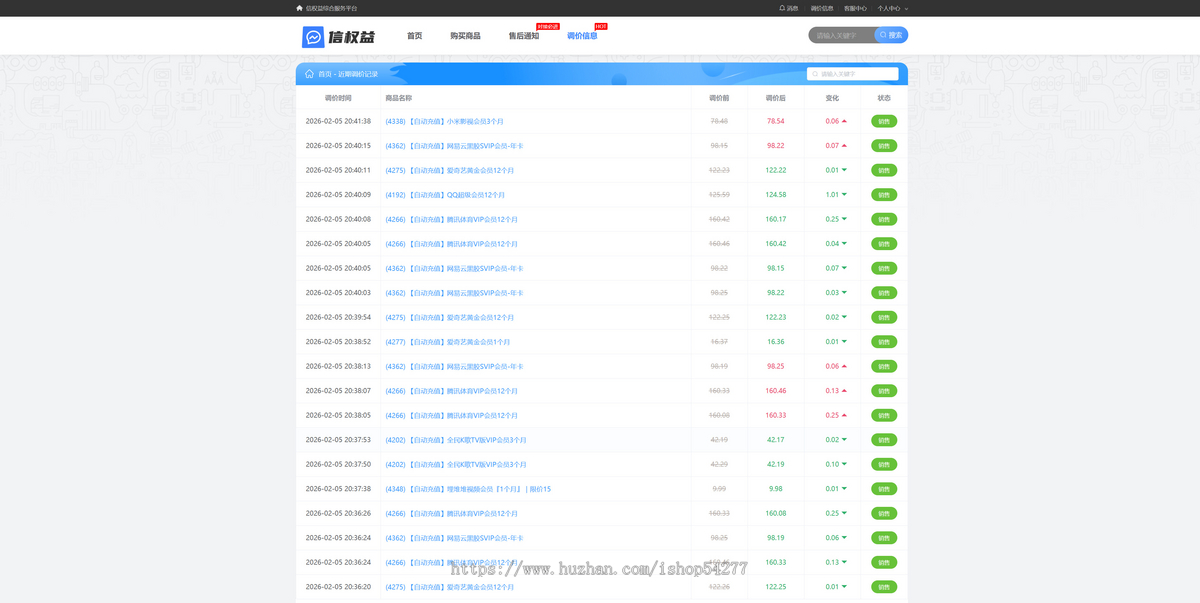The width and height of the screenshot is (1200, 603).
Task: Click the red up arrow on the 20:38:13 row
Action: tap(844, 366)
